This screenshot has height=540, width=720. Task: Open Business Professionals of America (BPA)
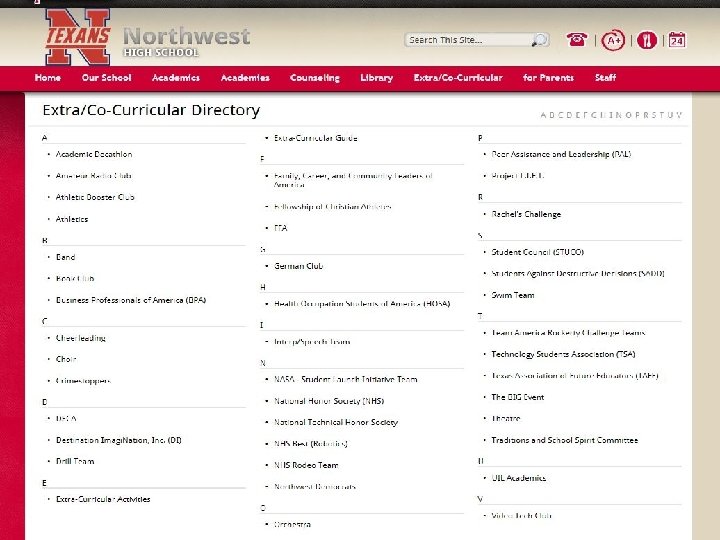131,300
